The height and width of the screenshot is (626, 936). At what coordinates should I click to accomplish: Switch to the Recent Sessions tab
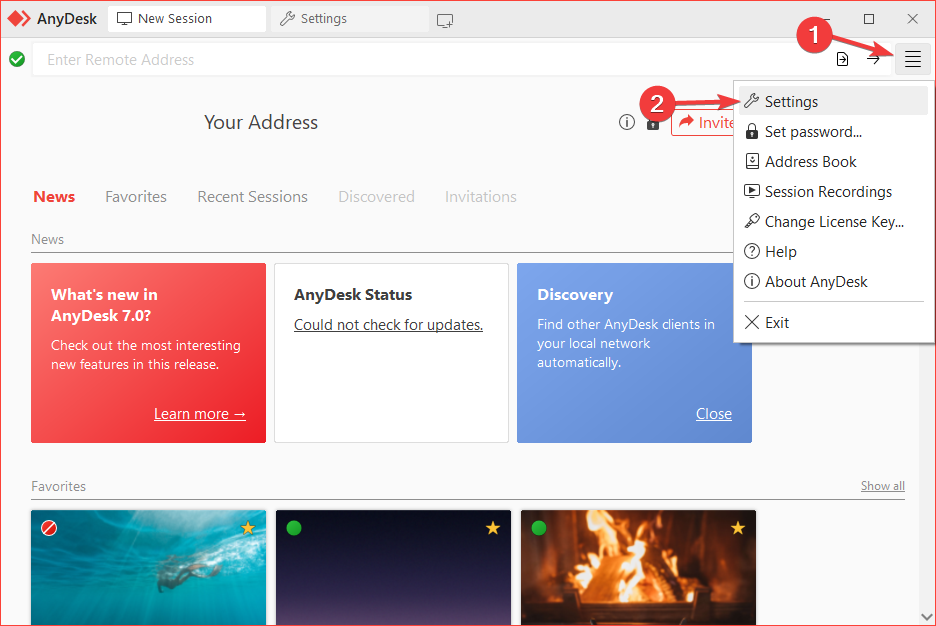click(252, 197)
